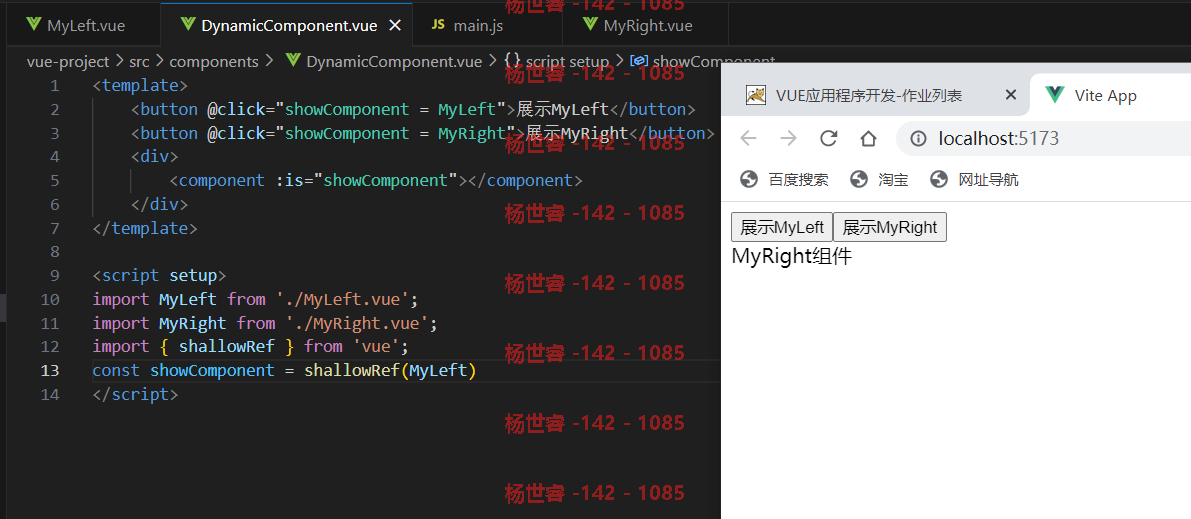
Task: Open the 百度搜索 bookmark
Action: point(784,179)
